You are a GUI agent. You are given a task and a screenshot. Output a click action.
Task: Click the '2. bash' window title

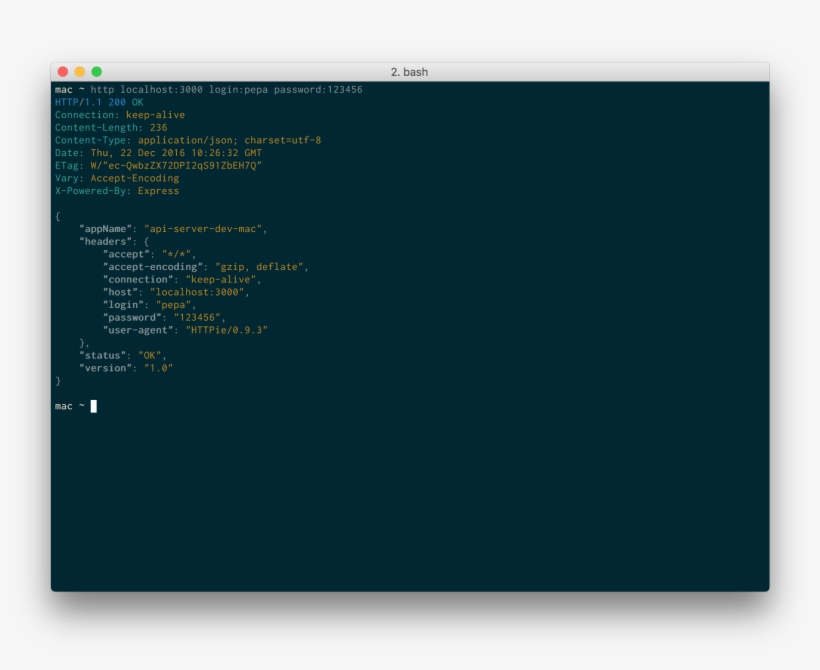click(x=409, y=72)
